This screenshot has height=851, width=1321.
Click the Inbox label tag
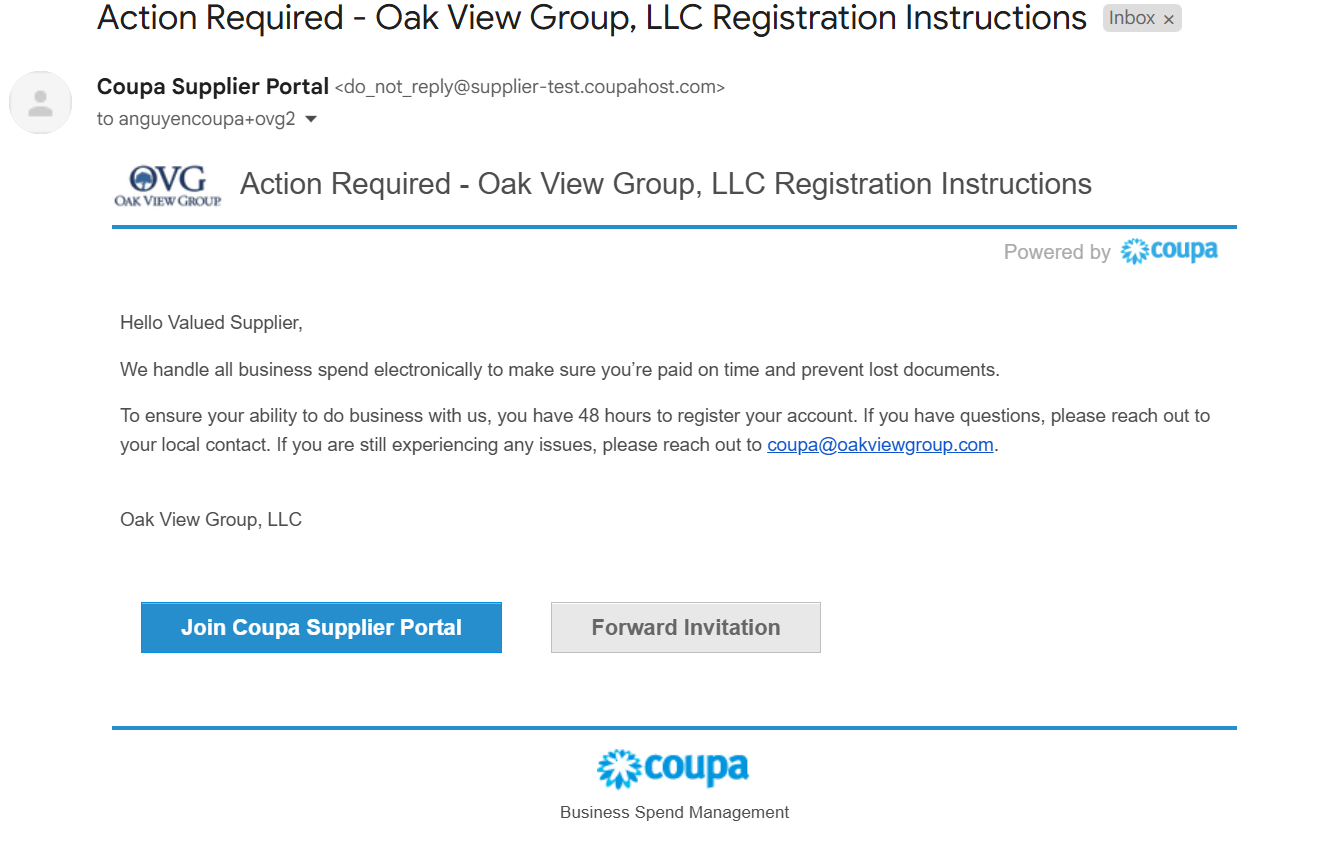1132,18
